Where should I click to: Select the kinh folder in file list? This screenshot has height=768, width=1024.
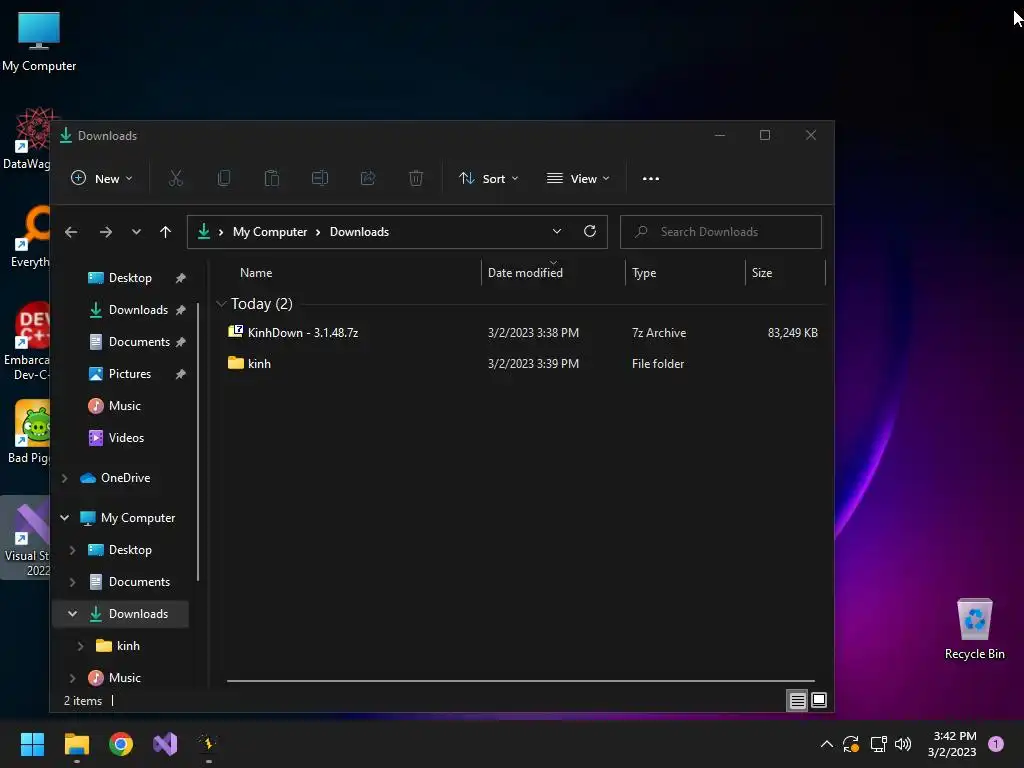522,364
